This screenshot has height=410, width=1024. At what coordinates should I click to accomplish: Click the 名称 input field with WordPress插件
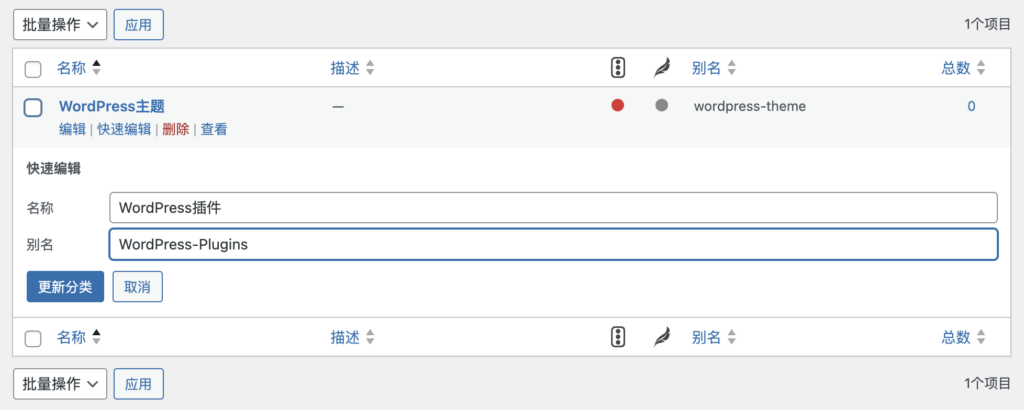point(553,208)
